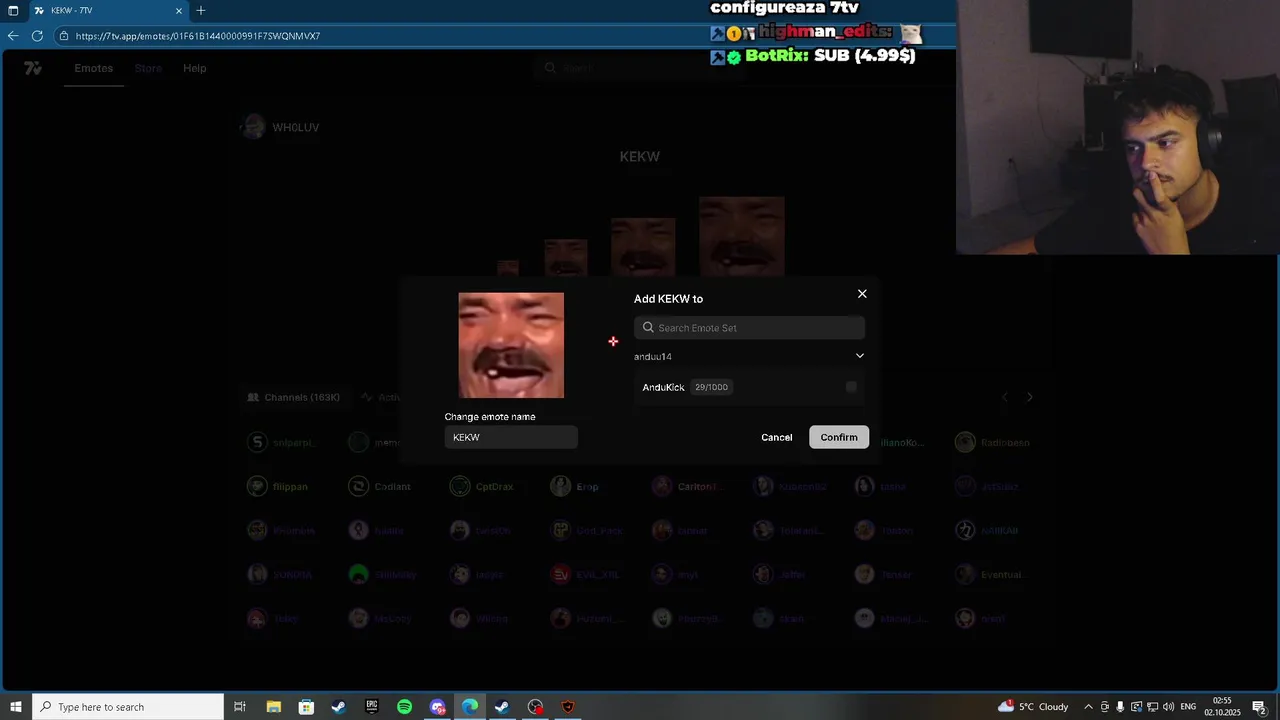Launch Epic Games from taskbar
This screenshot has height=720, width=1280.
coord(372,707)
